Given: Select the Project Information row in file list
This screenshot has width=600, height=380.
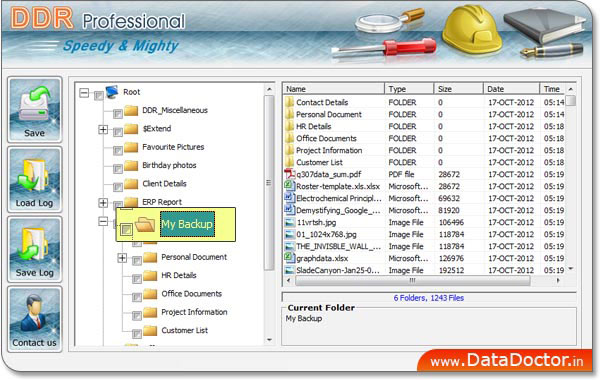Looking at the screenshot, I should tap(425, 150).
